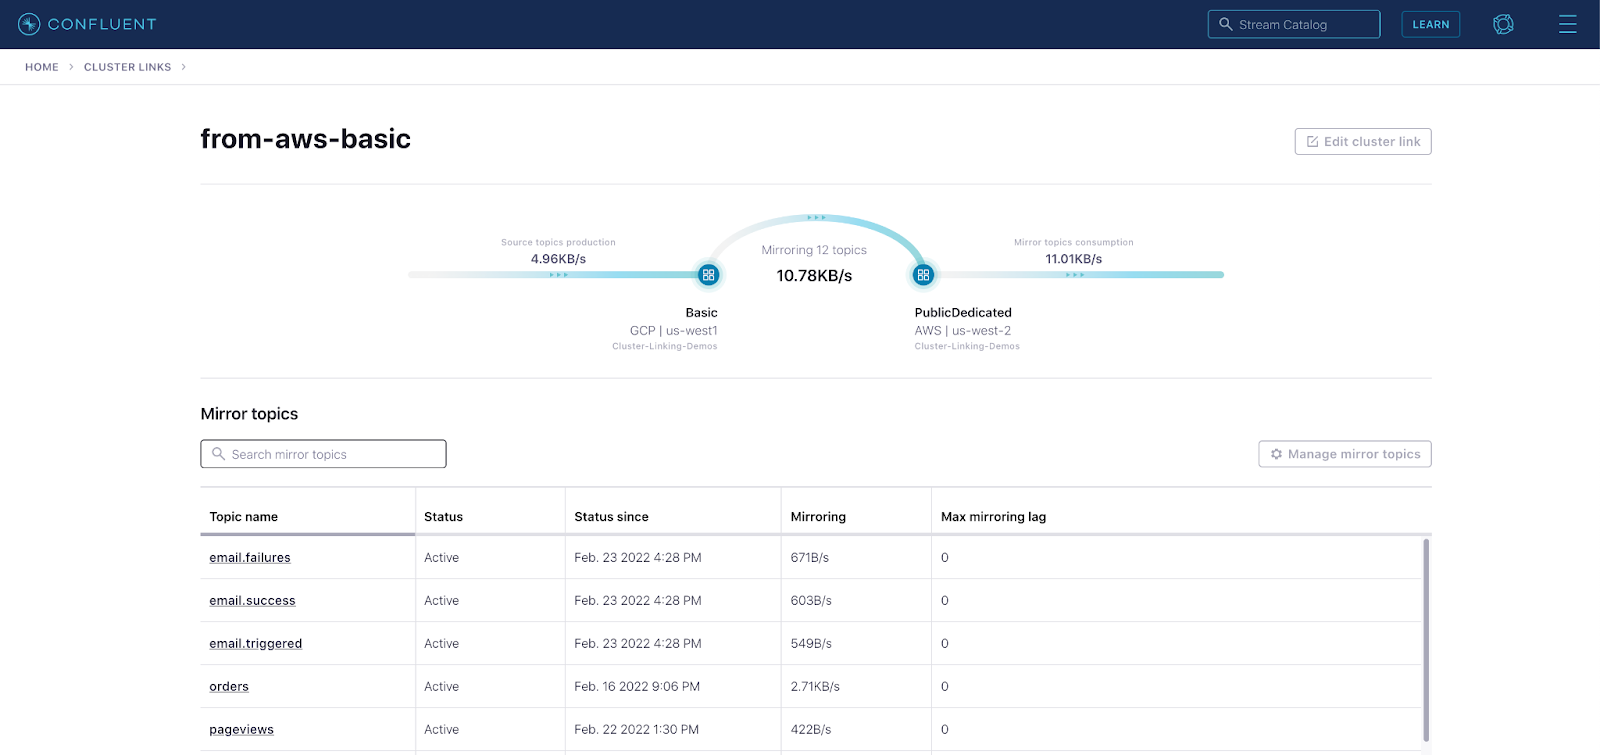Click GCP | us-west1 region text

coord(674,331)
